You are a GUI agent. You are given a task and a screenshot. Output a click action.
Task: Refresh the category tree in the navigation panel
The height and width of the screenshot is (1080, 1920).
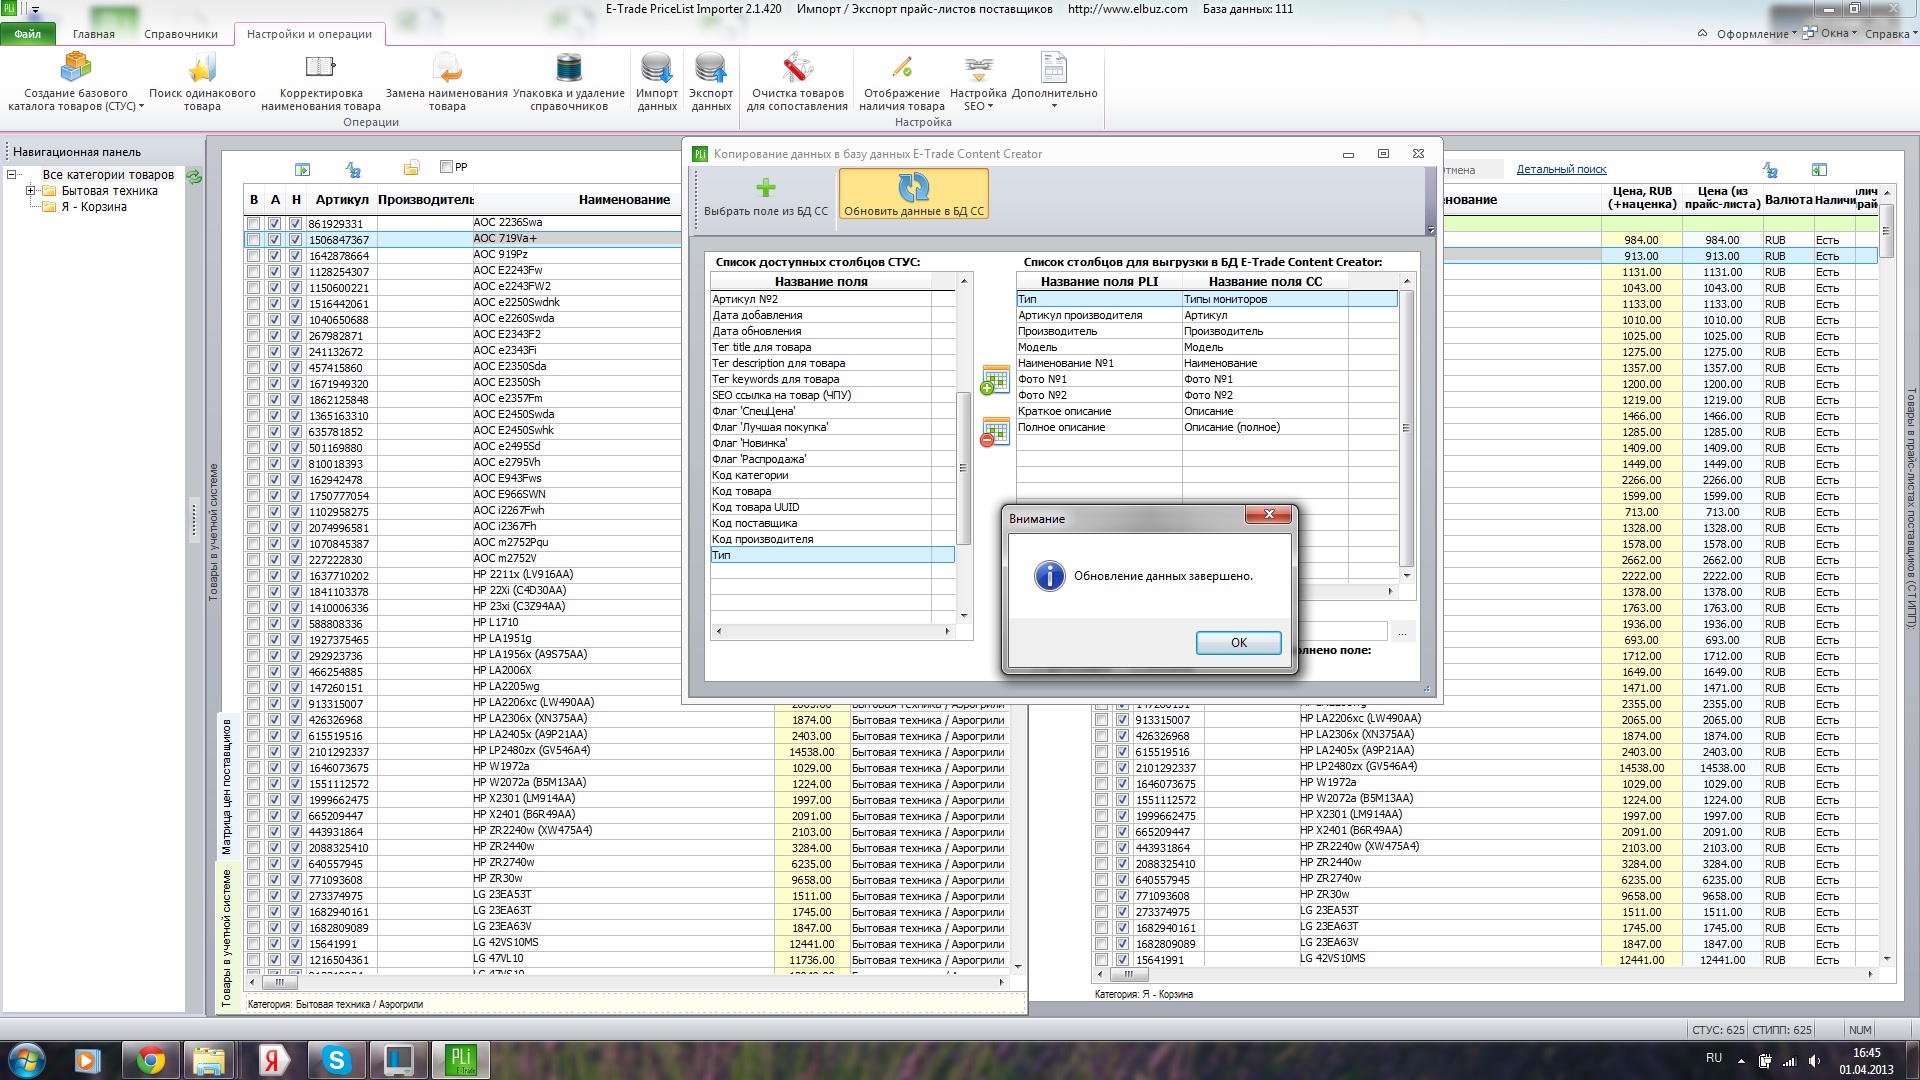[194, 176]
